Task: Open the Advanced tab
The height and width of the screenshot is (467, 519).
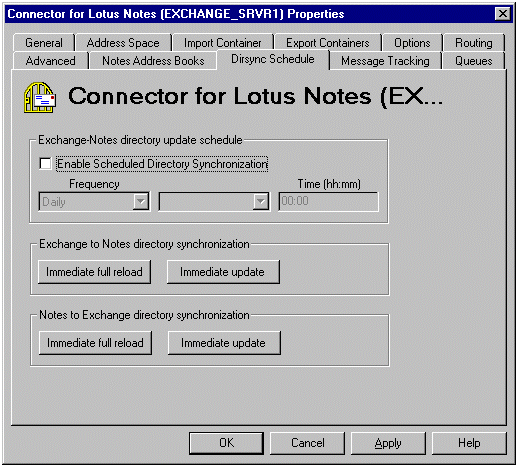Action: 50,61
